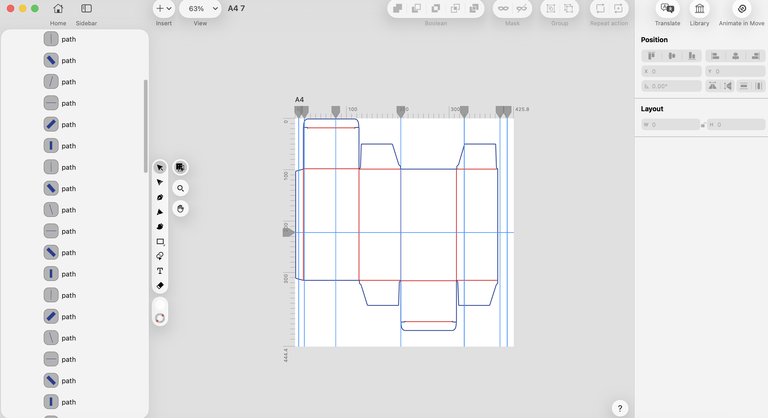Click the X position field
768x418 pixels.
pos(672,72)
